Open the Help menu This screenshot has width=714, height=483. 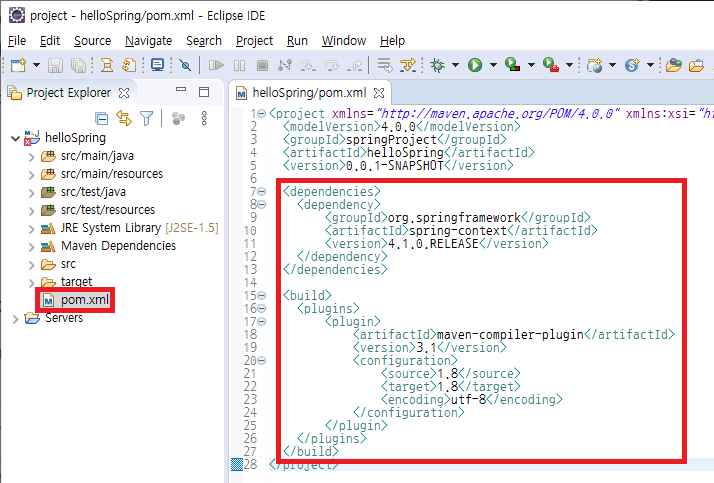(x=392, y=41)
